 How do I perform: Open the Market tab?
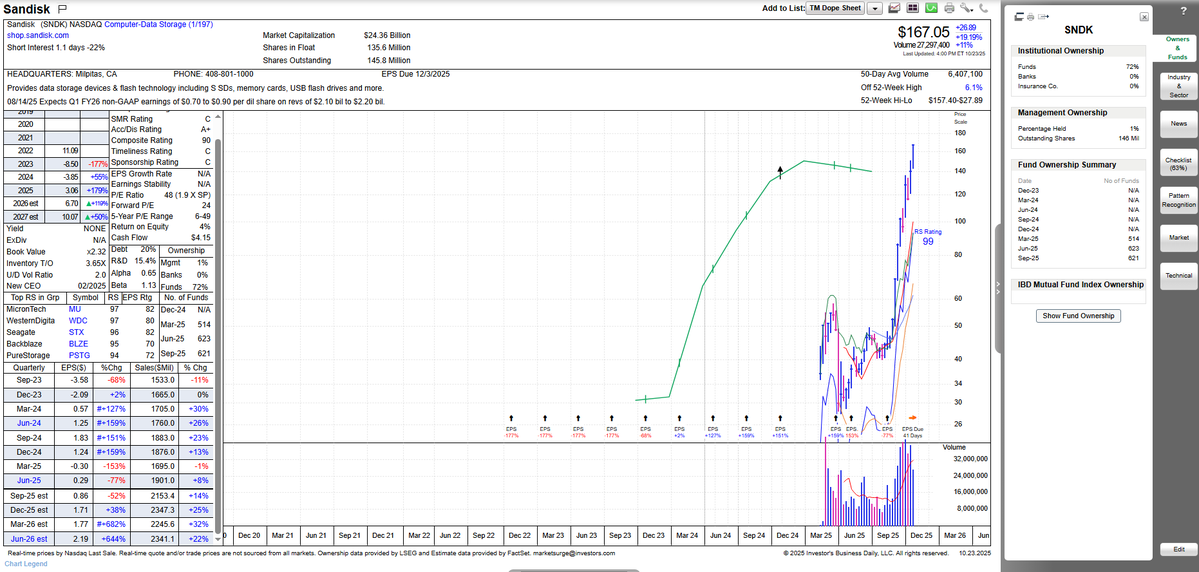(x=1178, y=237)
